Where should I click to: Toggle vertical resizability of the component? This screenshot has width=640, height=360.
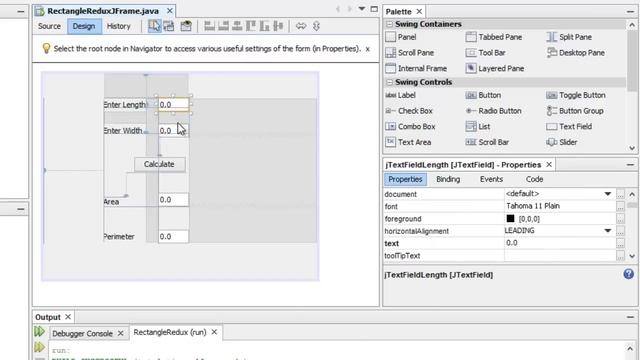(316, 26)
